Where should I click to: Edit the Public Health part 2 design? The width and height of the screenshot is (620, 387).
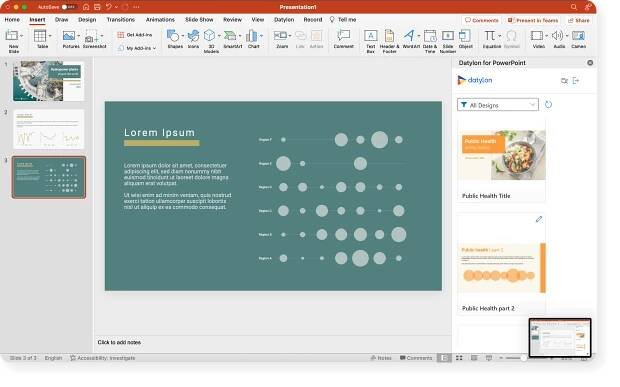539,219
